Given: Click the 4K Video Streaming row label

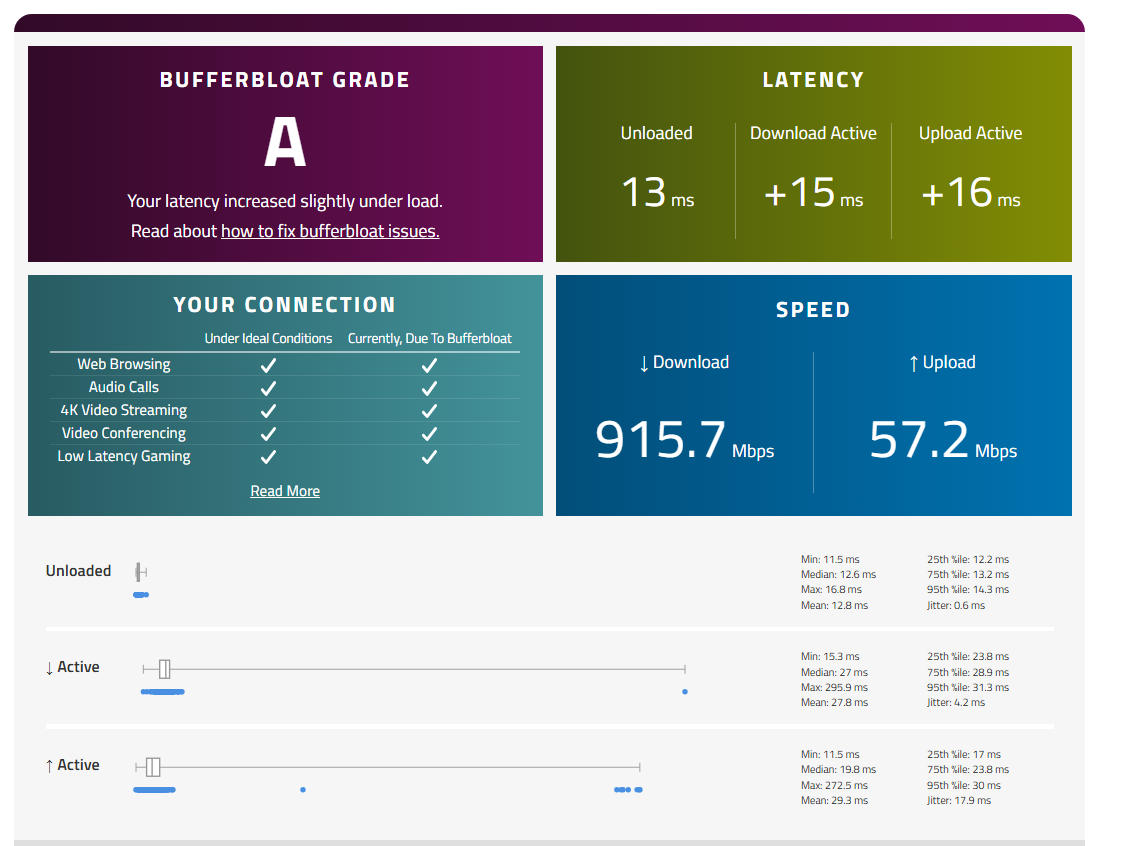Looking at the screenshot, I should (x=124, y=410).
